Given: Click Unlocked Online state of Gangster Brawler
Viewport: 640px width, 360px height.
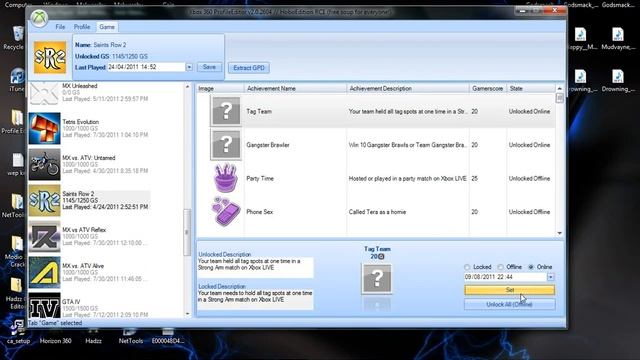Looking at the screenshot, I should [x=529, y=145].
